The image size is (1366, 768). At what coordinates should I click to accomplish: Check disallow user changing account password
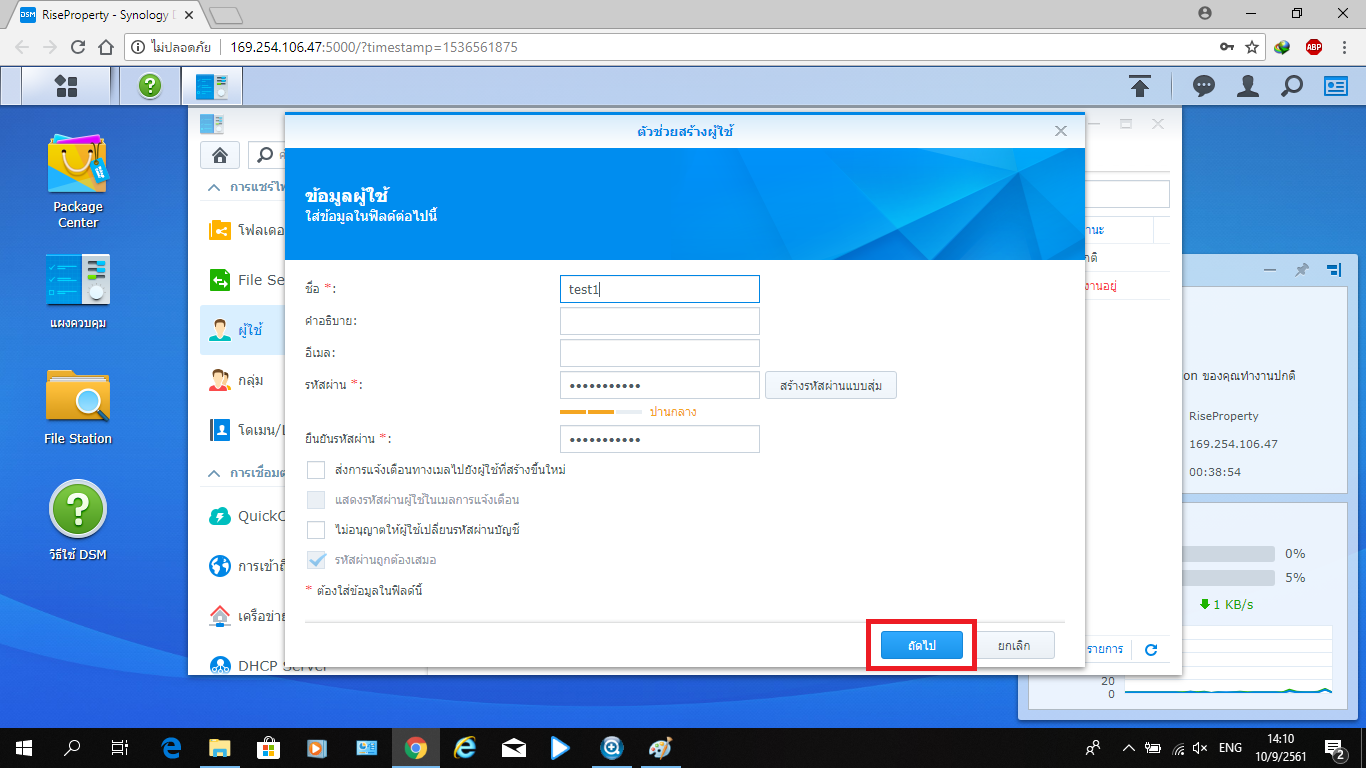click(x=316, y=530)
